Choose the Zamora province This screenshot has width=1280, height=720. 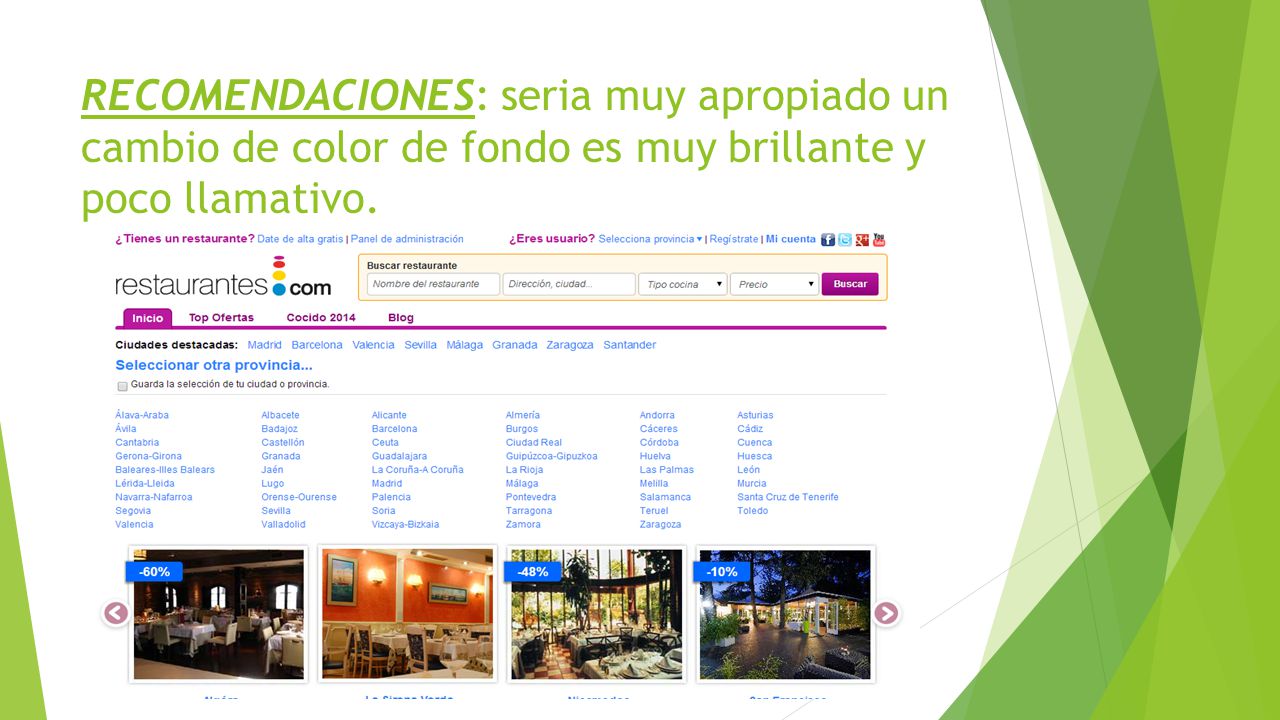pyautogui.click(x=523, y=524)
